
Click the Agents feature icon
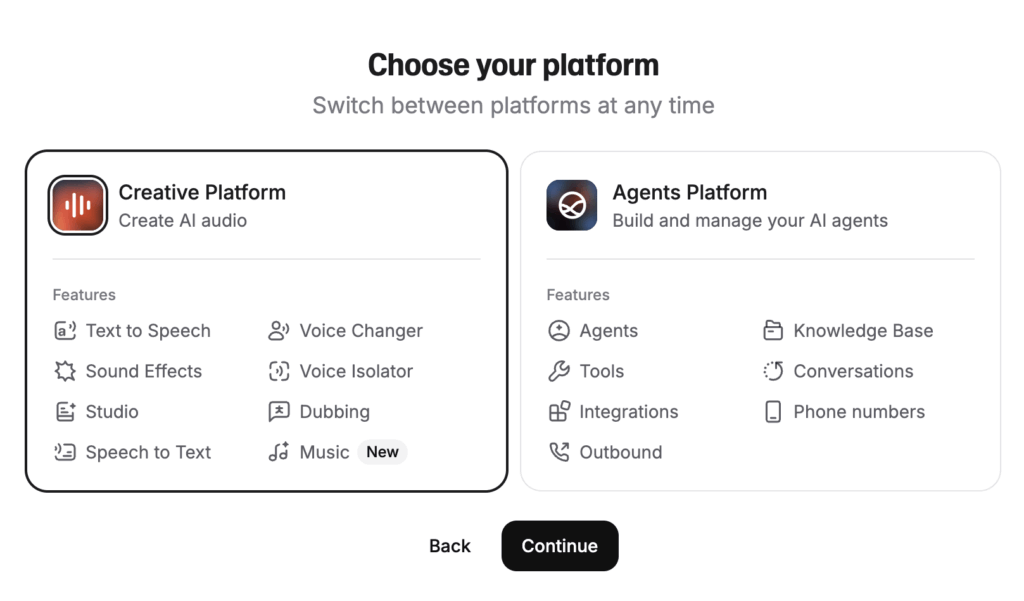(x=559, y=331)
